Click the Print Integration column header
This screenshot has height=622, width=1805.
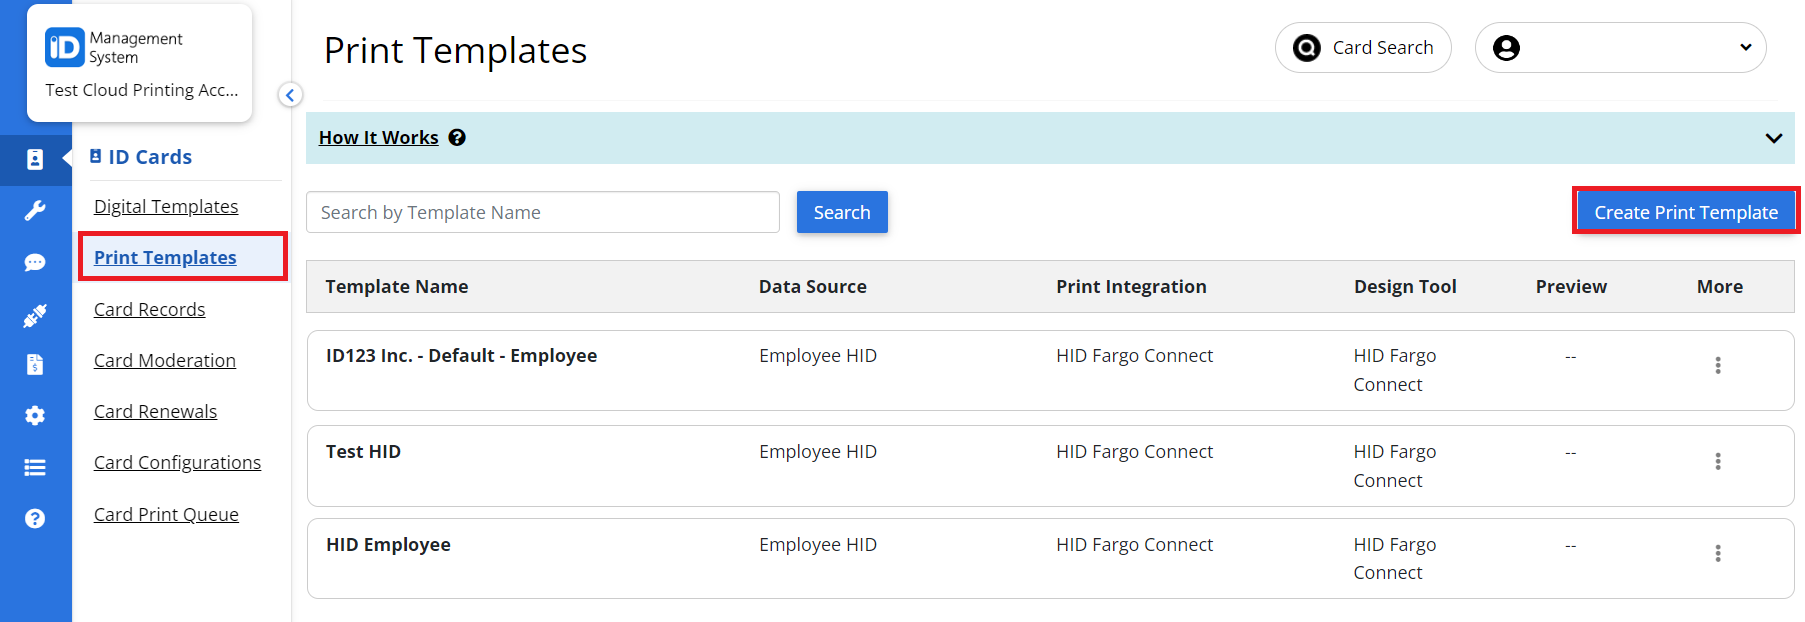1131,287
